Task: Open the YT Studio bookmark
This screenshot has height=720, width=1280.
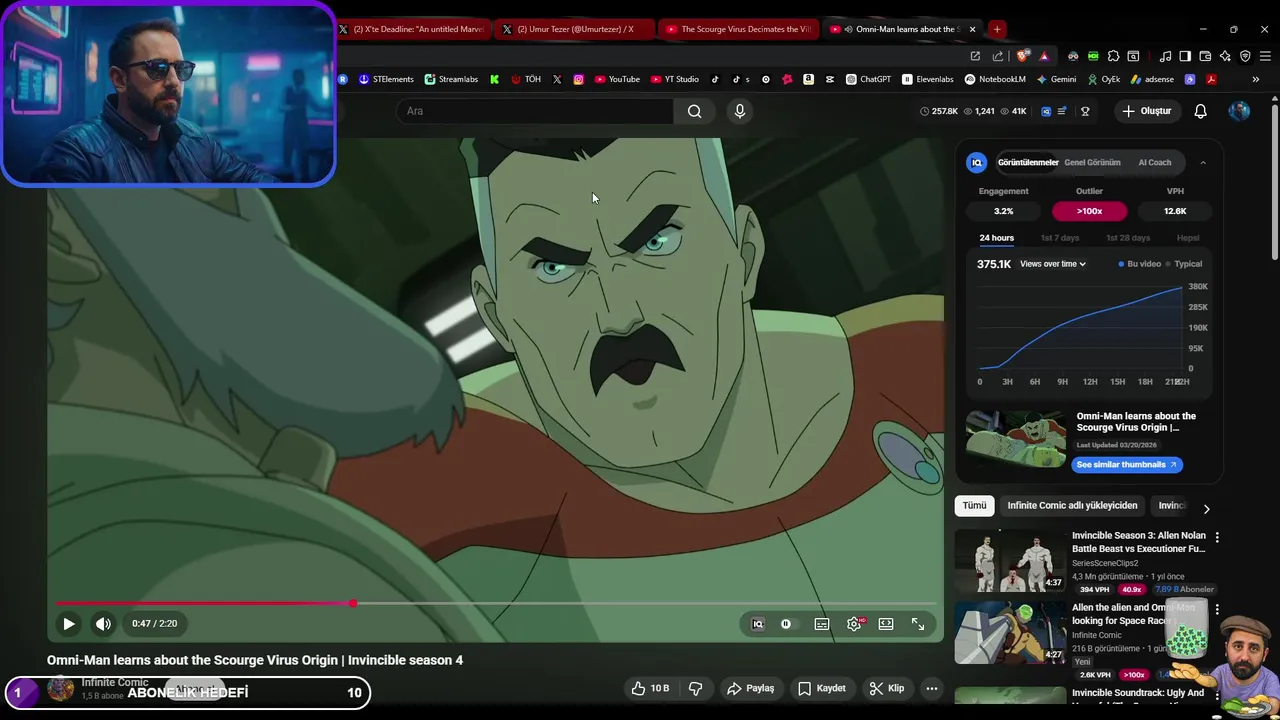Action: (x=675, y=79)
